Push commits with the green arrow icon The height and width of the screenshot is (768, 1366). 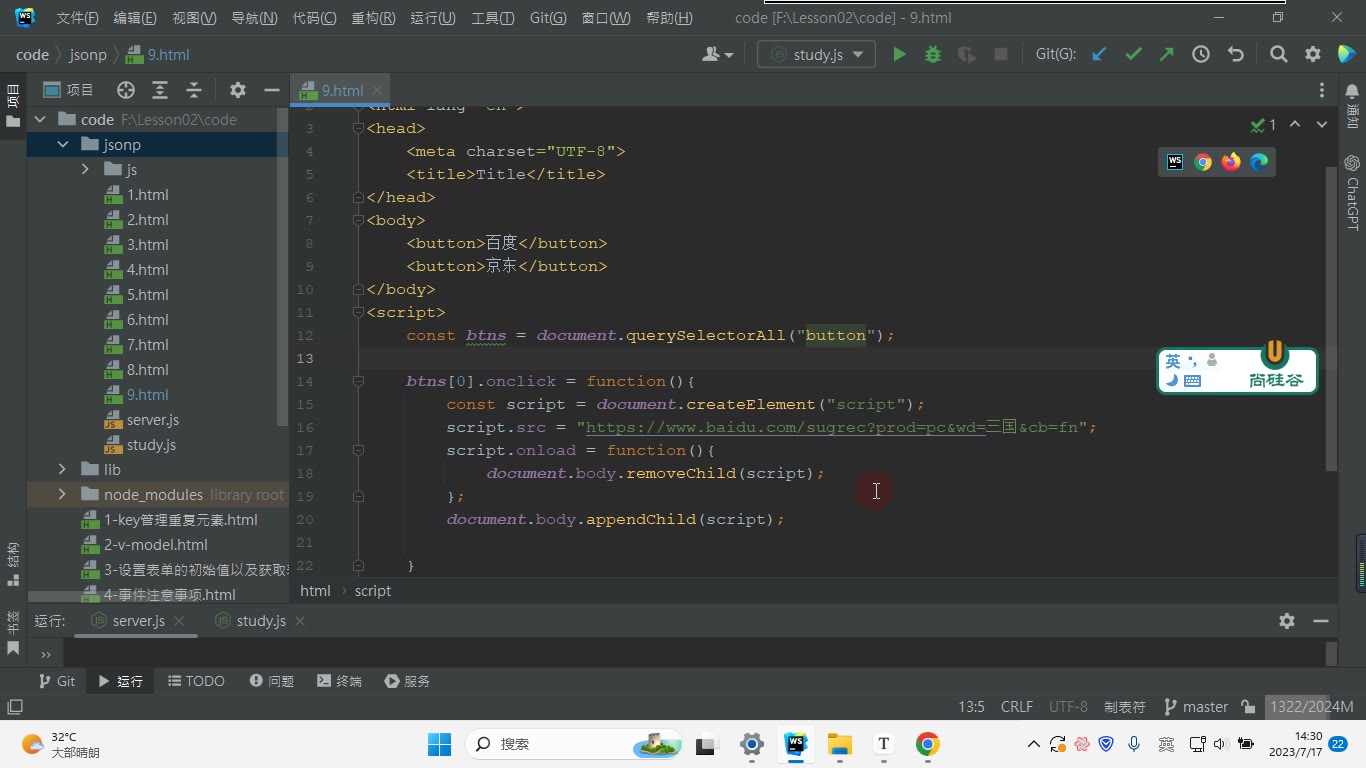[1167, 55]
